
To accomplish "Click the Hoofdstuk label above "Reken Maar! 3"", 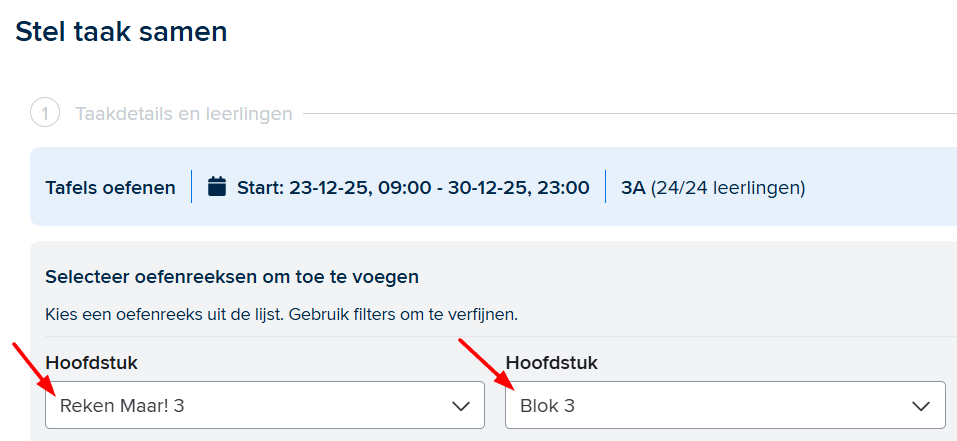I will pyautogui.click(x=91, y=363).
